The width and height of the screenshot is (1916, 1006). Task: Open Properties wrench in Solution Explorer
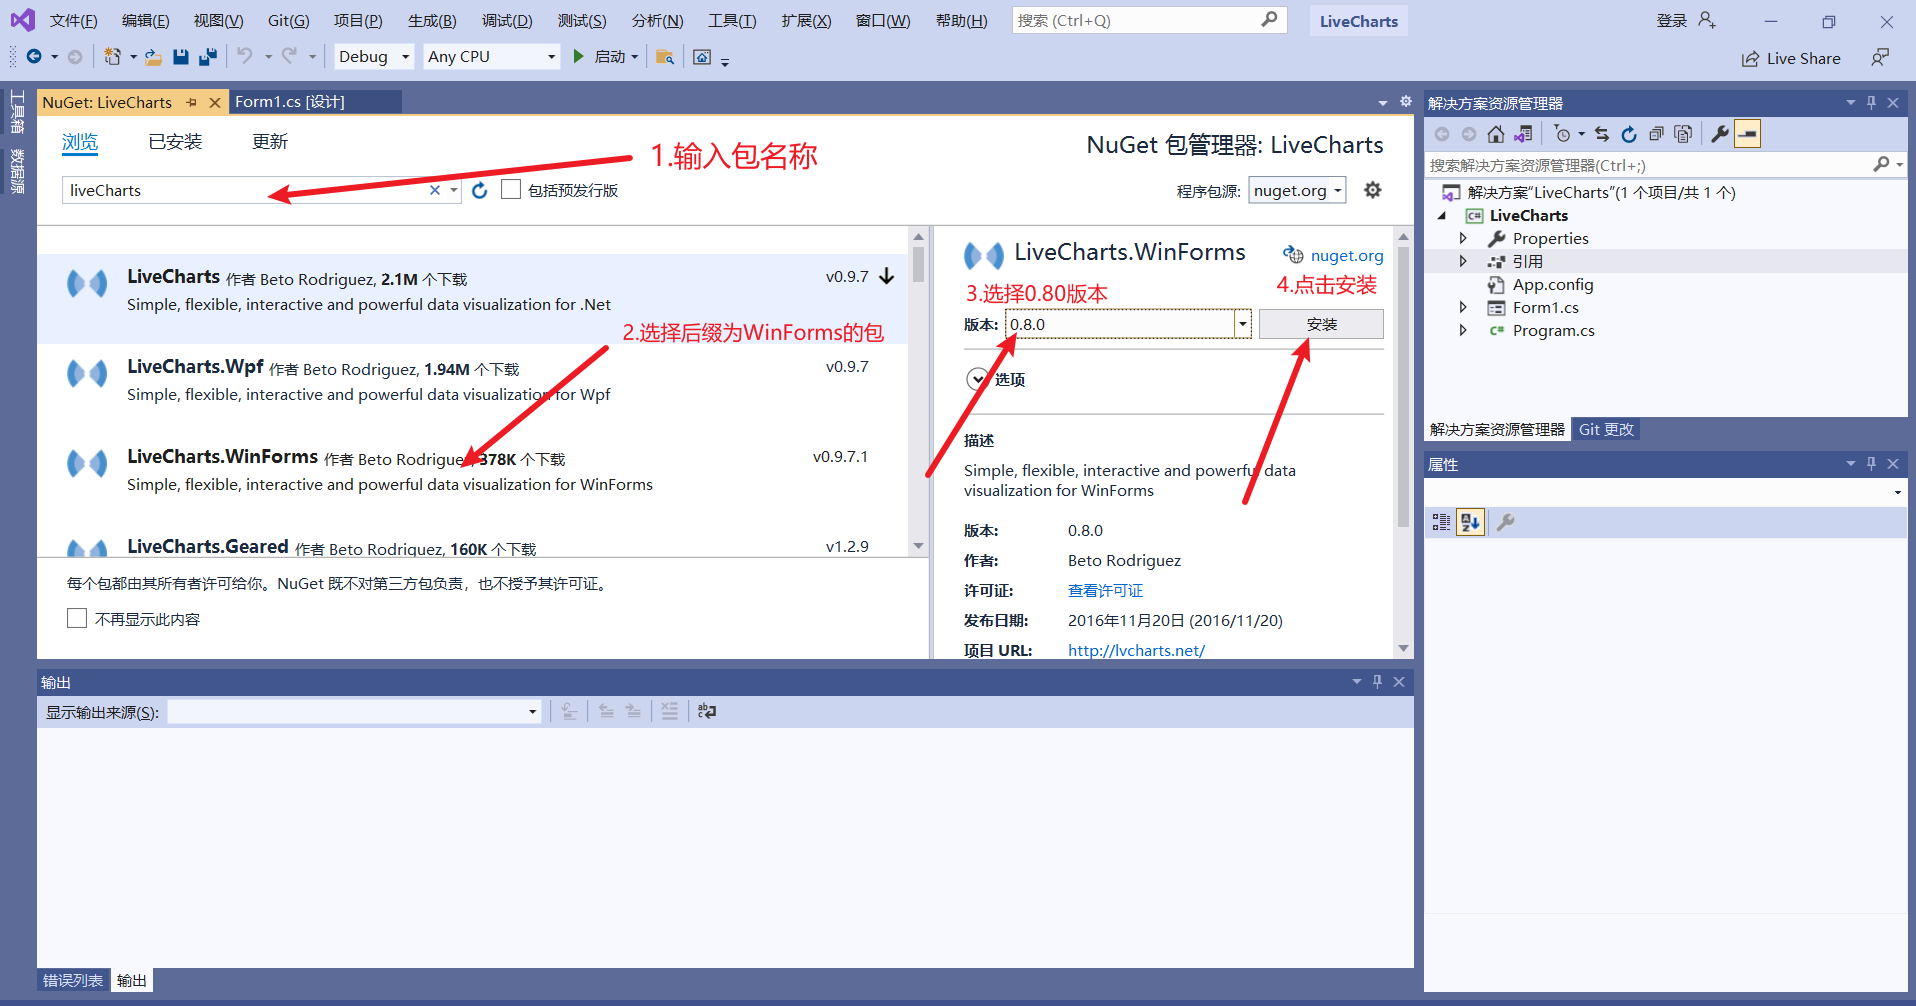click(x=1720, y=134)
